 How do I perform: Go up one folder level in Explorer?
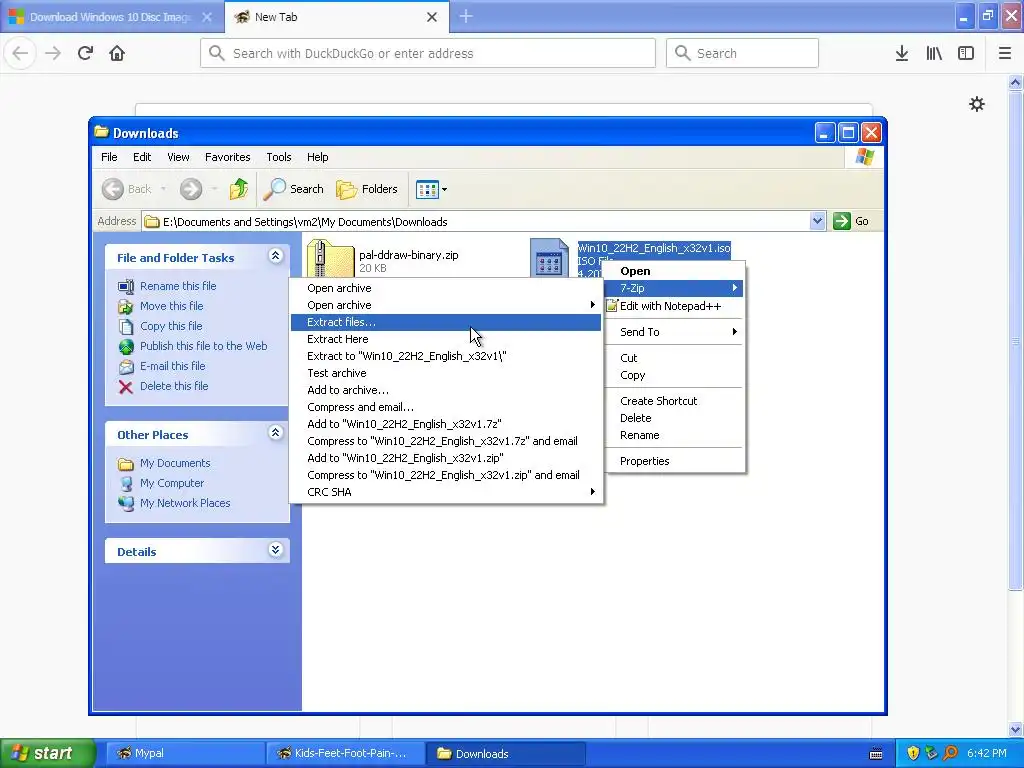239,189
